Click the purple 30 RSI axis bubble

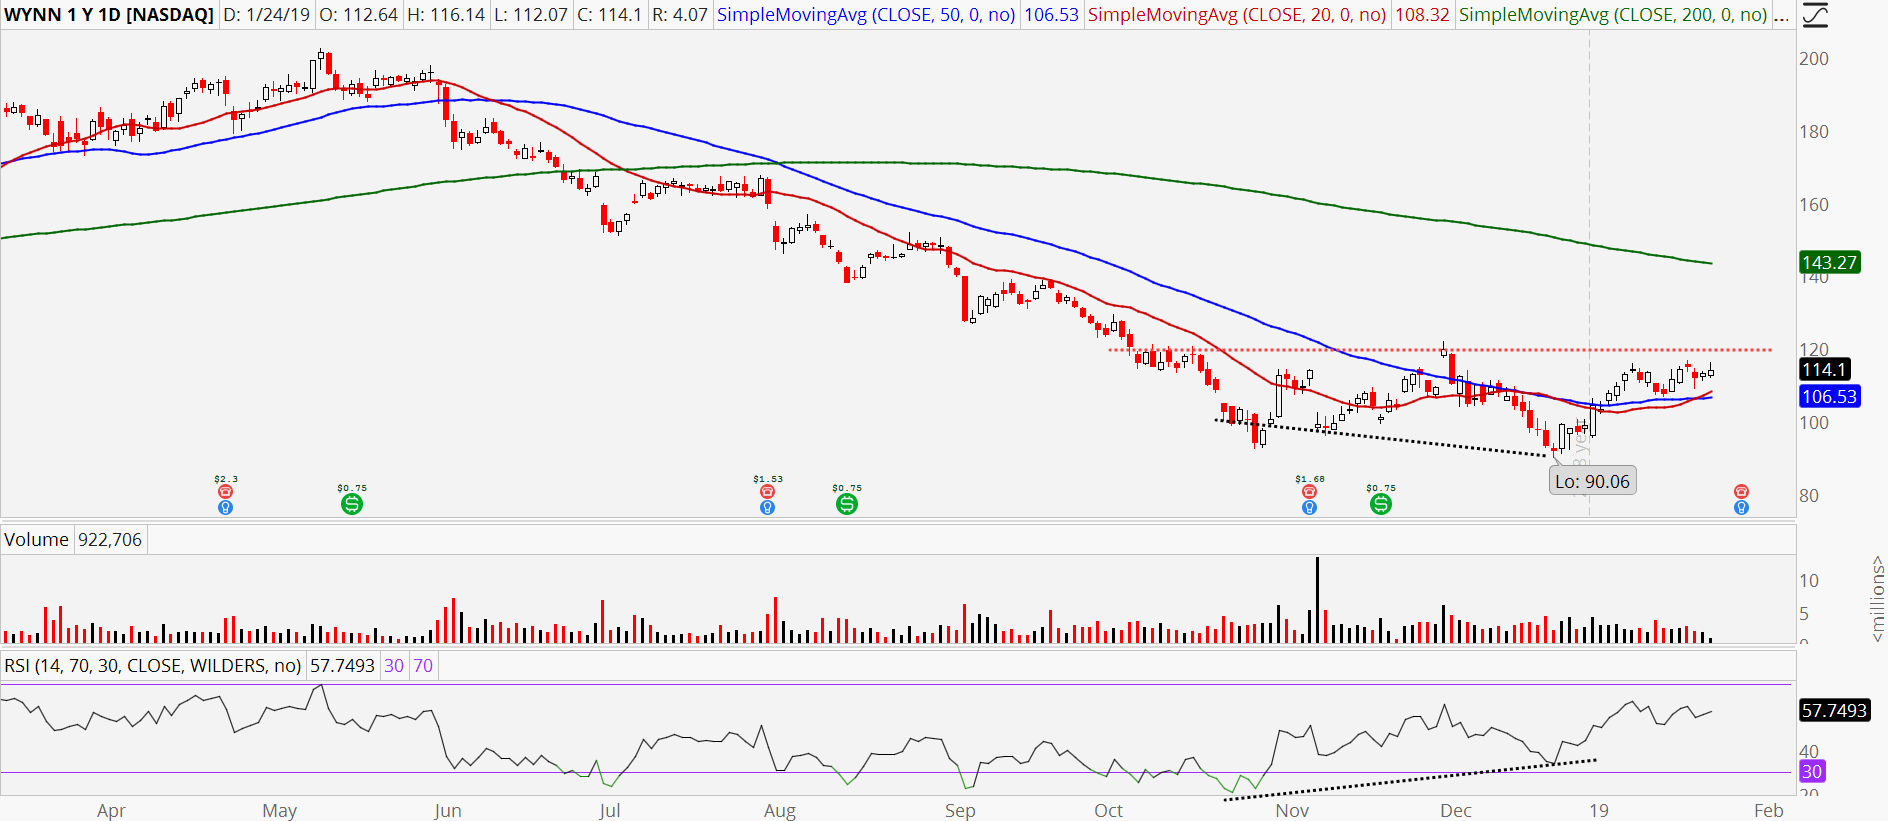coord(1812,772)
